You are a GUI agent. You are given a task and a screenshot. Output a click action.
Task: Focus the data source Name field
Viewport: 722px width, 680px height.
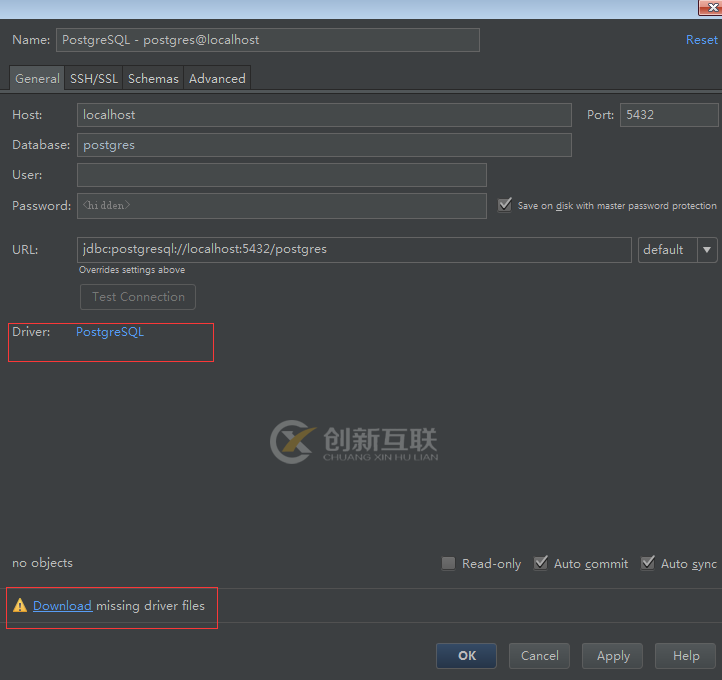click(268, 40)
